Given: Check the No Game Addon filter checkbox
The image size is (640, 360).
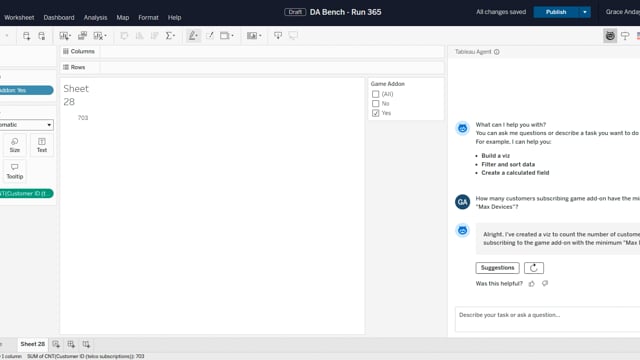Looking at the screenshot, I should point(376,104).
